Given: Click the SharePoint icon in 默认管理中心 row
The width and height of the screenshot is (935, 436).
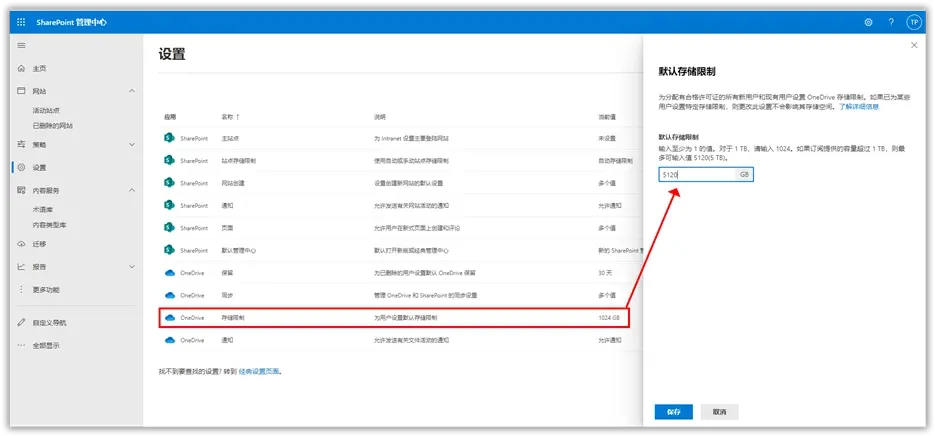Looking at the screenshot, I should (169, 251).
